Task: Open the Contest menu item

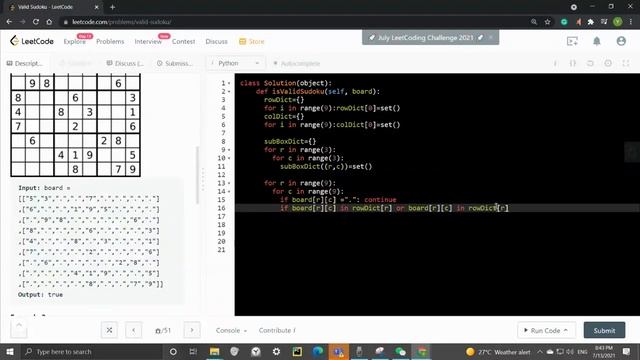Action: coord(183,42)
